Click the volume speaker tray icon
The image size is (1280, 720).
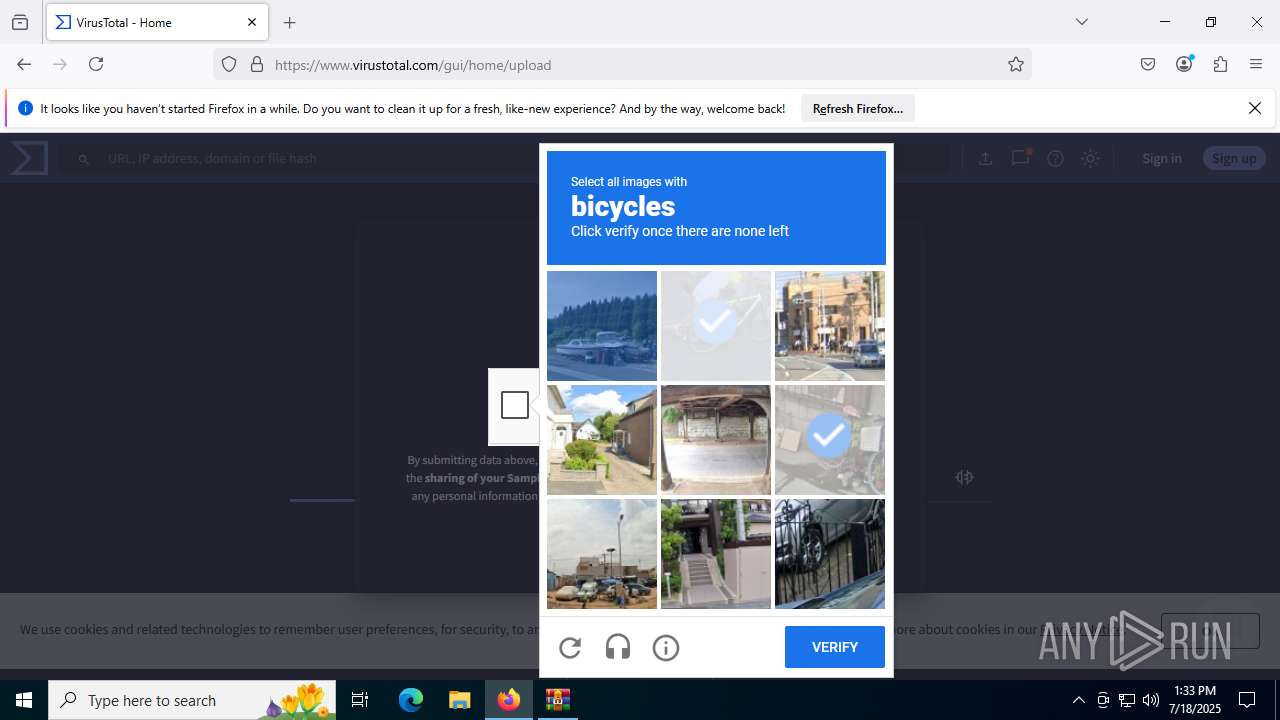pyautogui.click(x=1151, y=700)
